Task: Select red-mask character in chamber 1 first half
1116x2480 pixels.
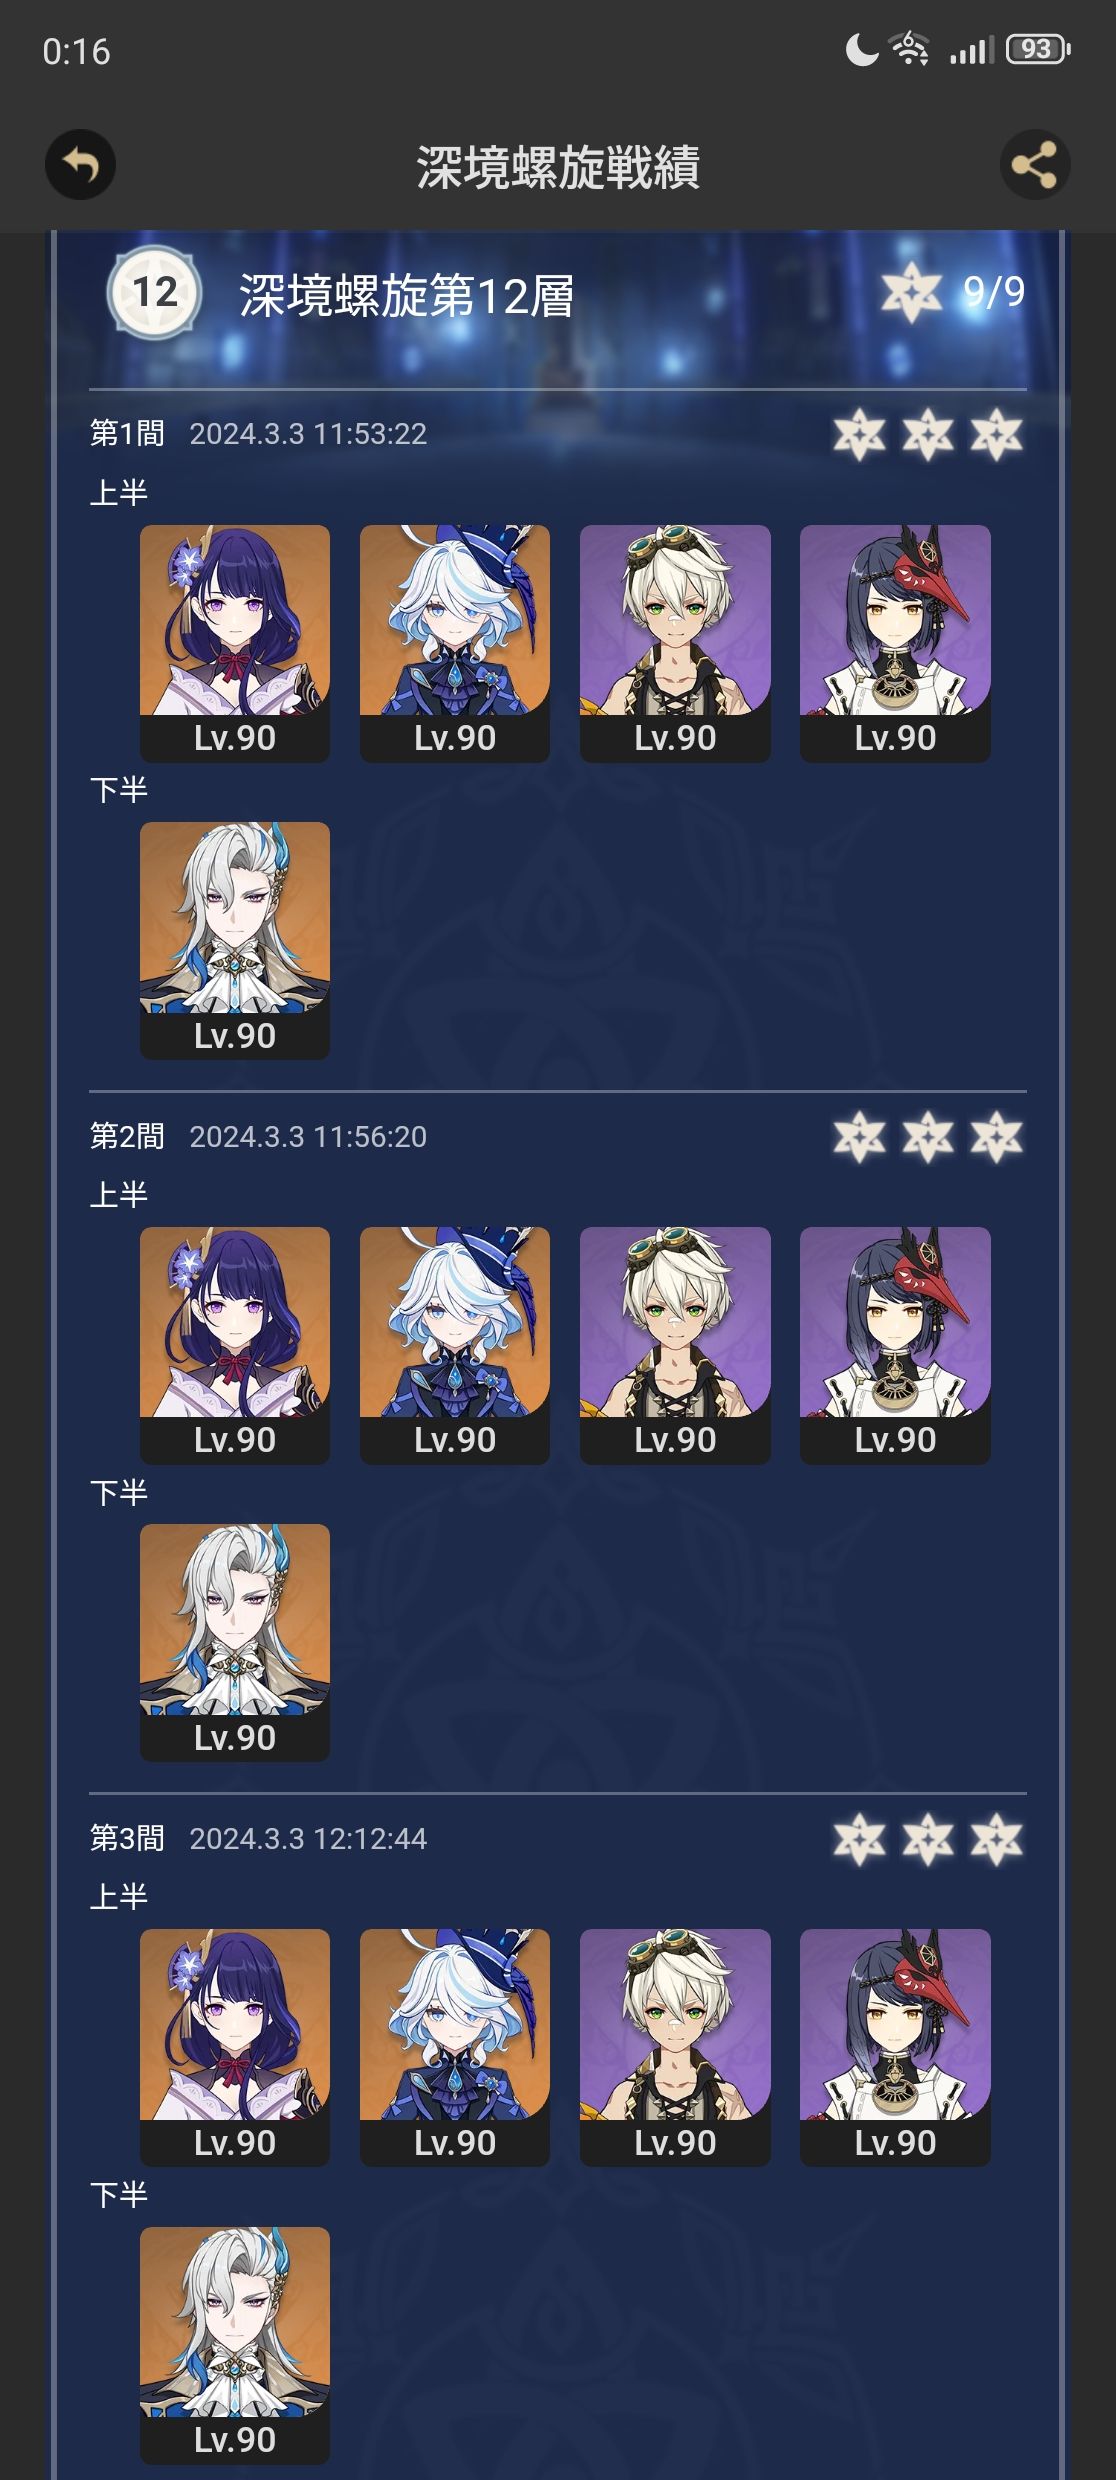Action: click(x=895, y=643)
